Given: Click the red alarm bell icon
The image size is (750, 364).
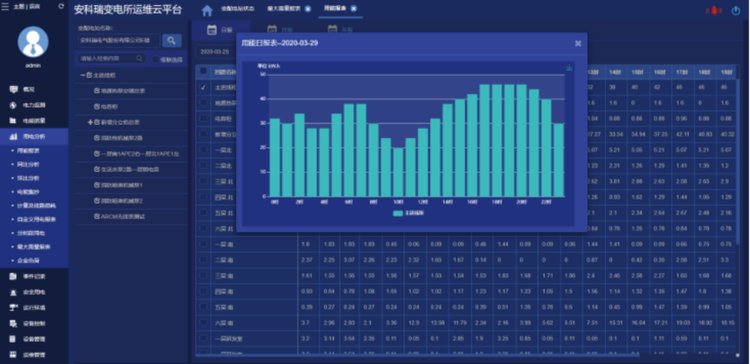Looking at the screenshot, I should [x=715, y=11].
